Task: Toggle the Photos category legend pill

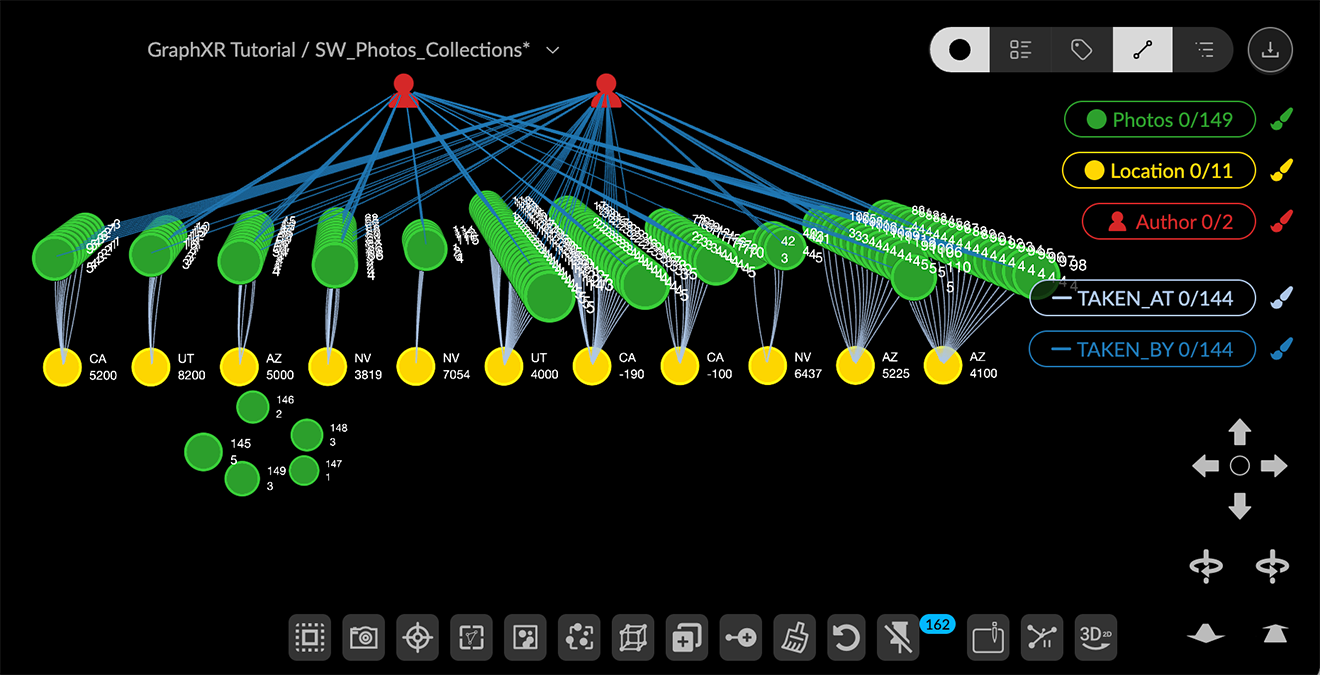Action: point(1159,120)
